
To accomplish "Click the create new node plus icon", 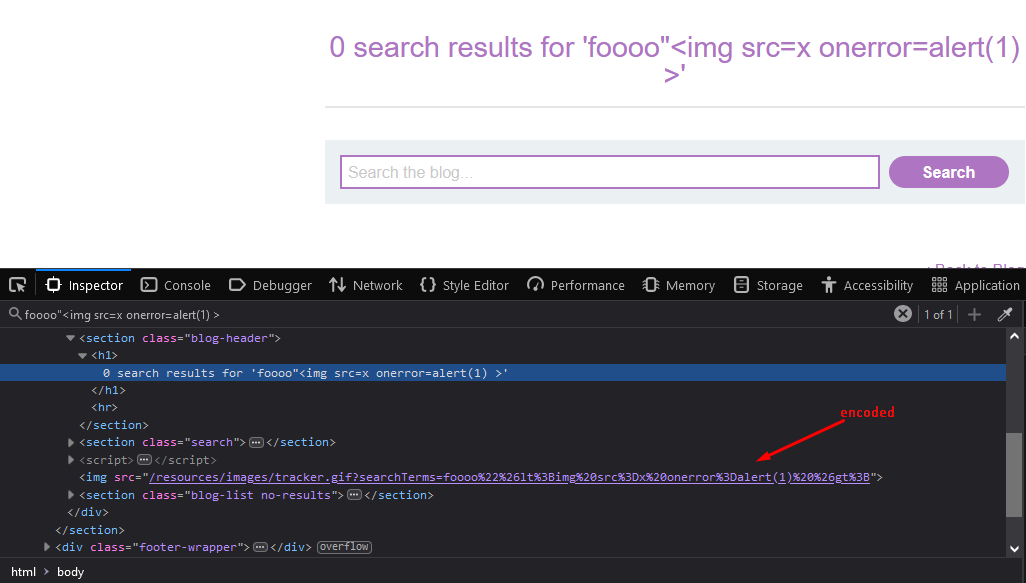I will (975, 314).
